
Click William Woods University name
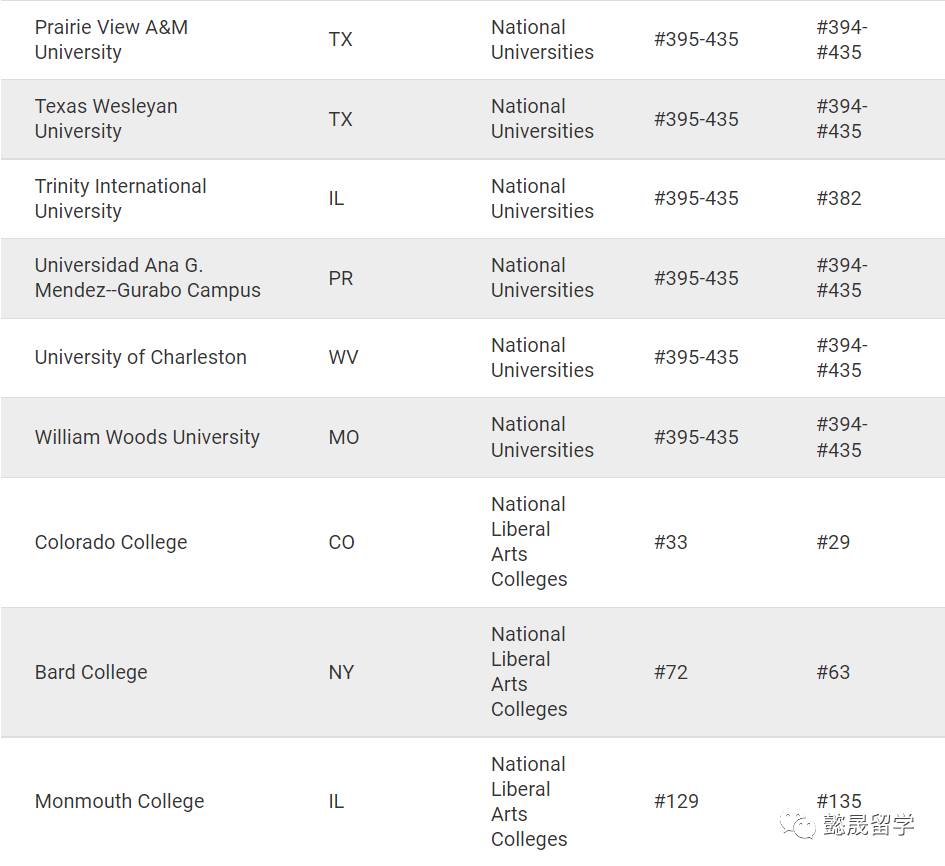pyautogui.click(x=147, y=437)
